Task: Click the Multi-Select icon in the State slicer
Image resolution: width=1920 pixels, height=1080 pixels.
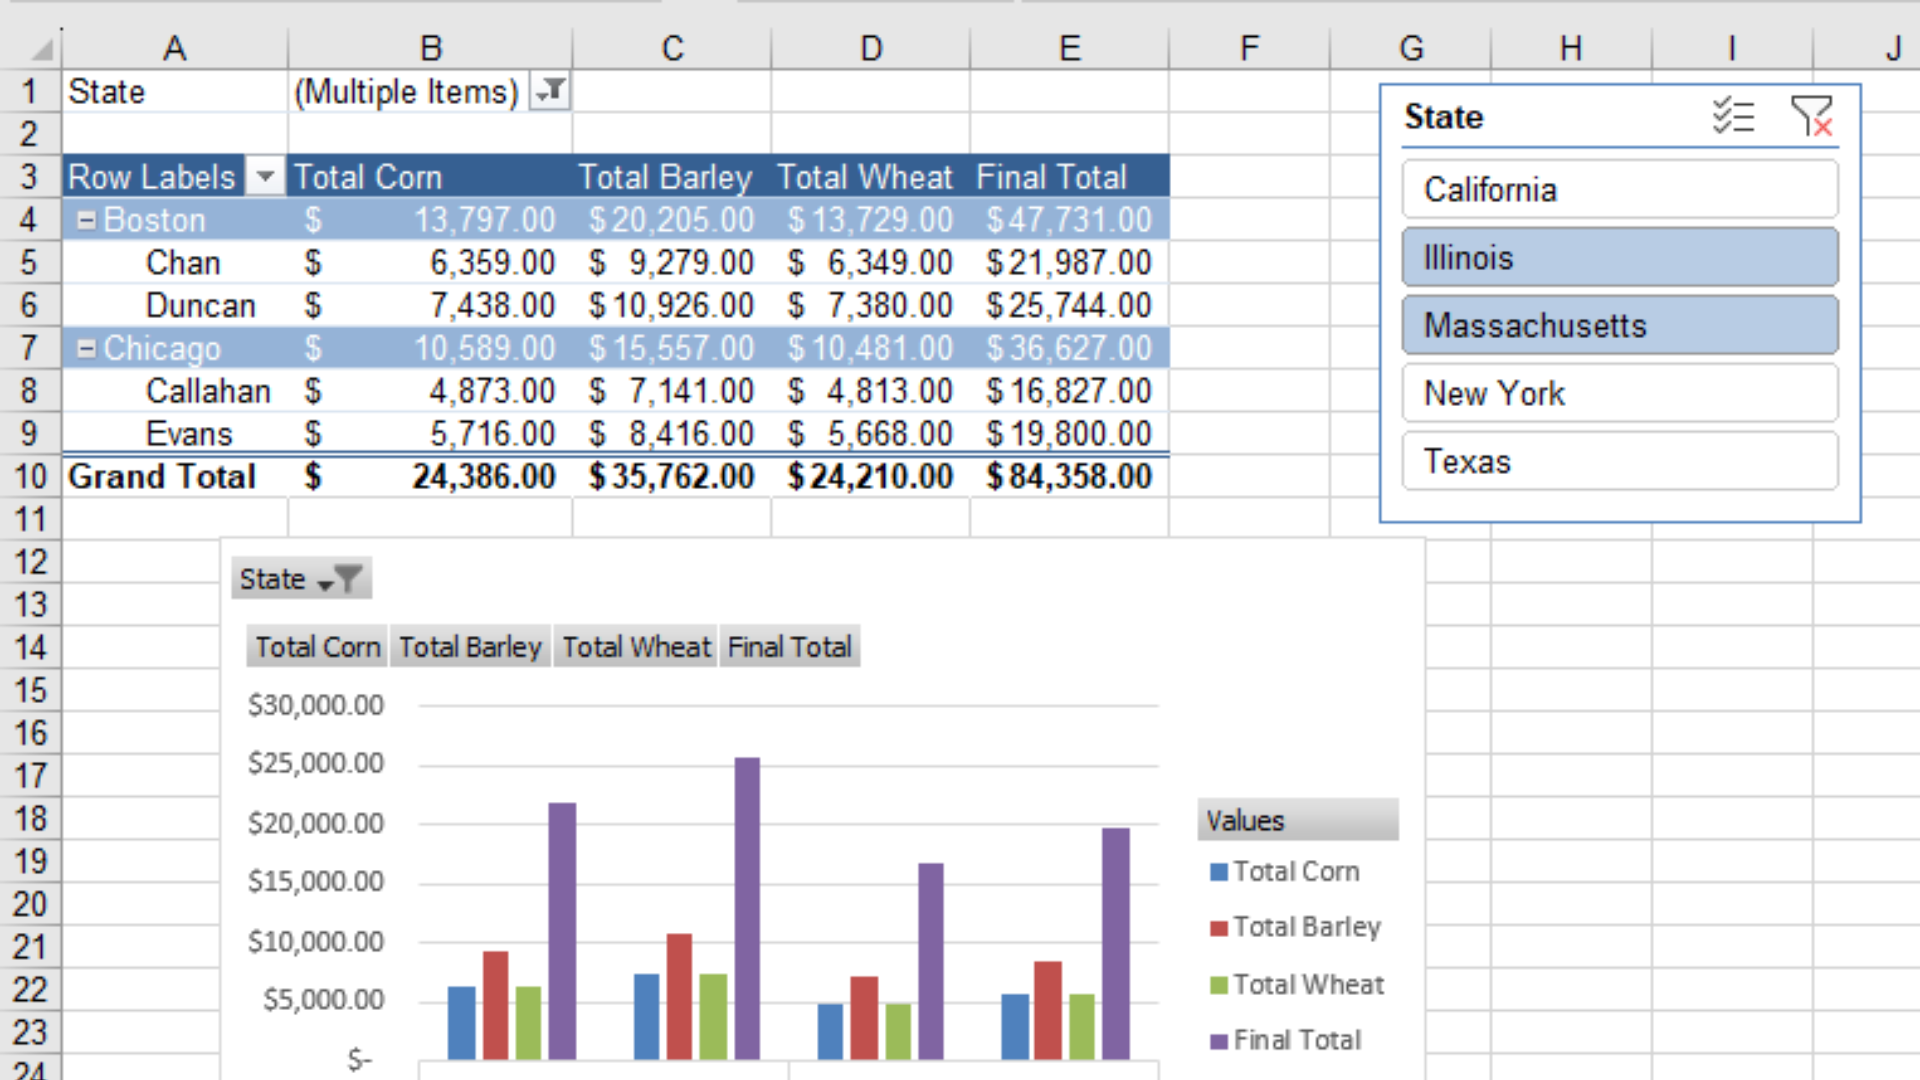Action: coord(1733,116)
